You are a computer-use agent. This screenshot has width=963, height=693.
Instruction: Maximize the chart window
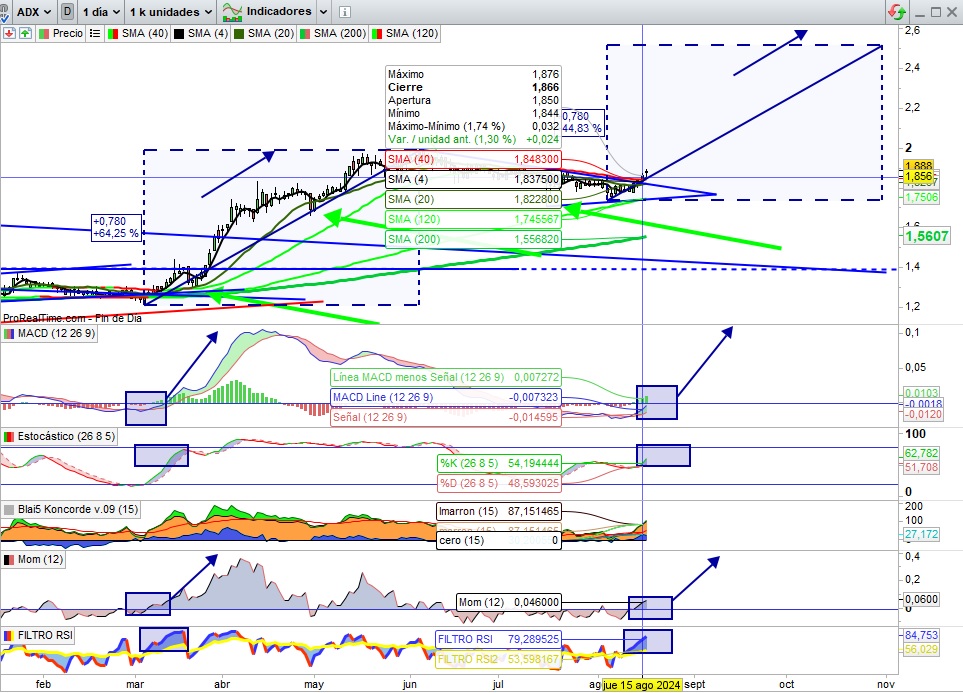[x=936, y=12]
